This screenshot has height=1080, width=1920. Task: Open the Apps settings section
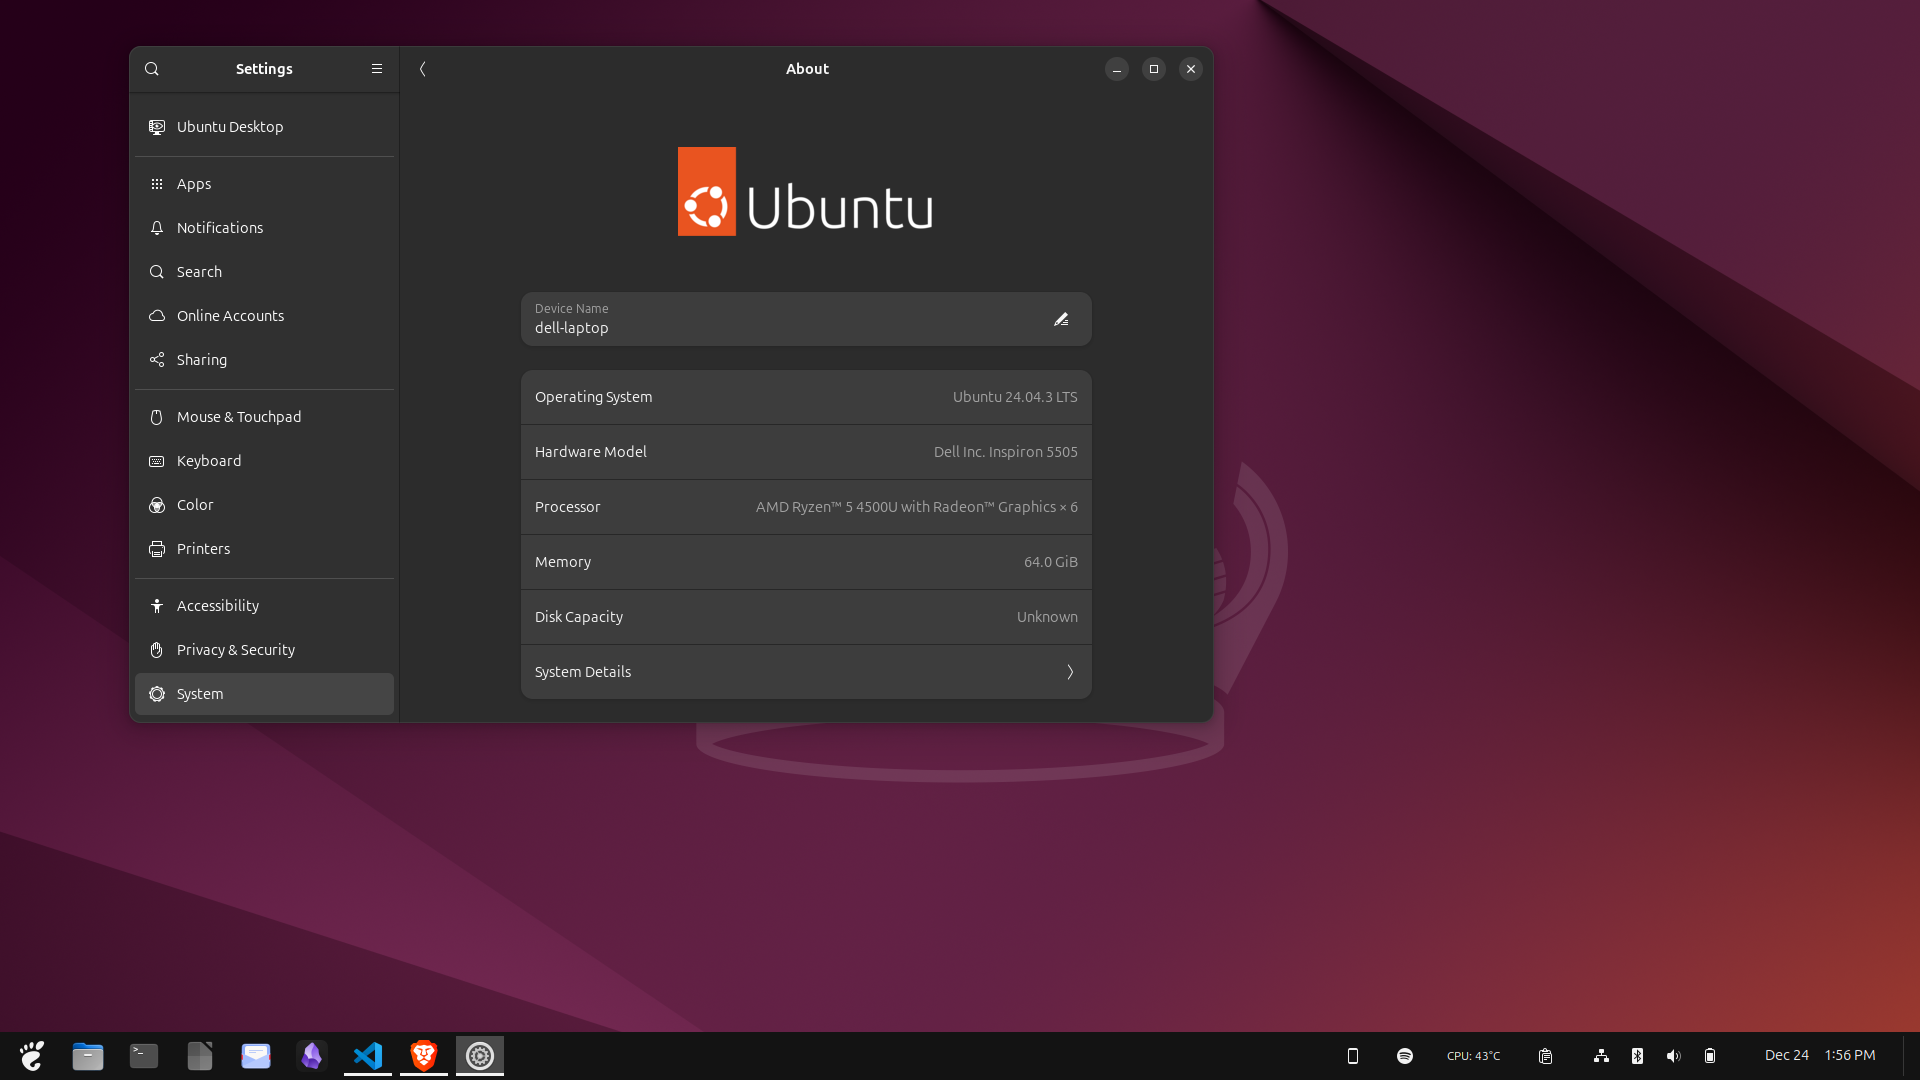pos(156,184)
